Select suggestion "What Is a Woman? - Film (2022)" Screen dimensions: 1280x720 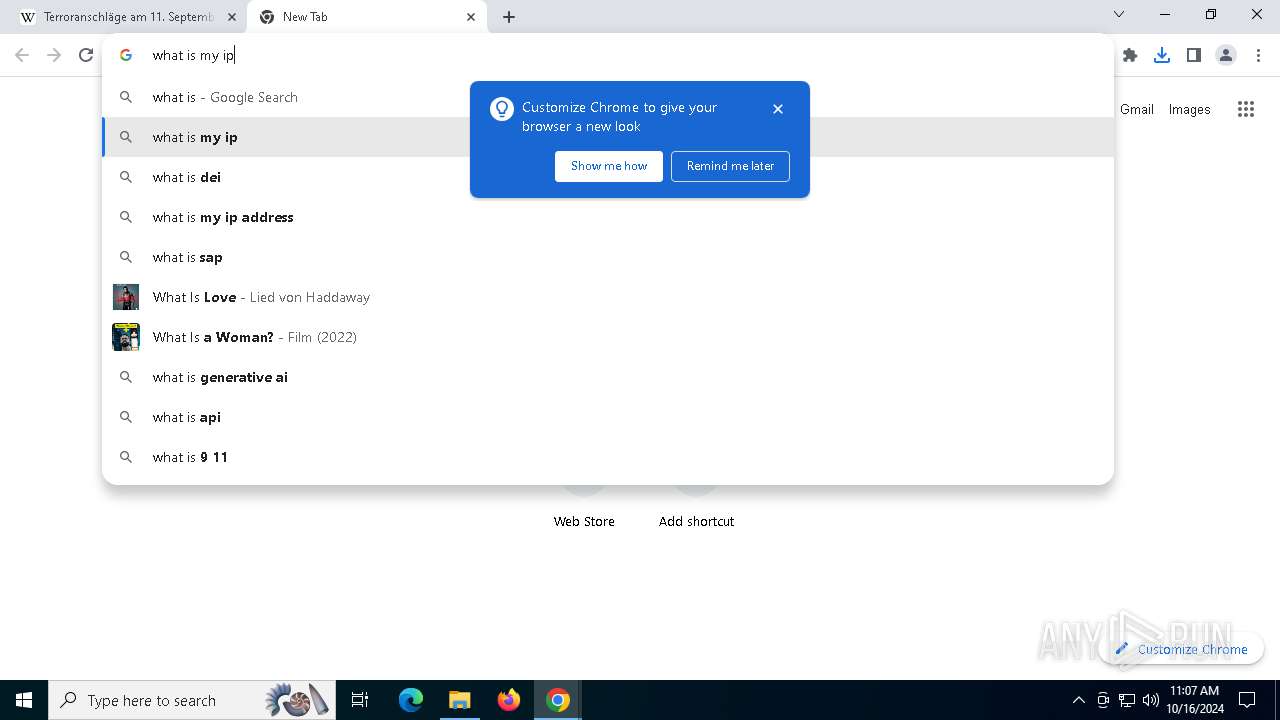[x=608, y=337]
